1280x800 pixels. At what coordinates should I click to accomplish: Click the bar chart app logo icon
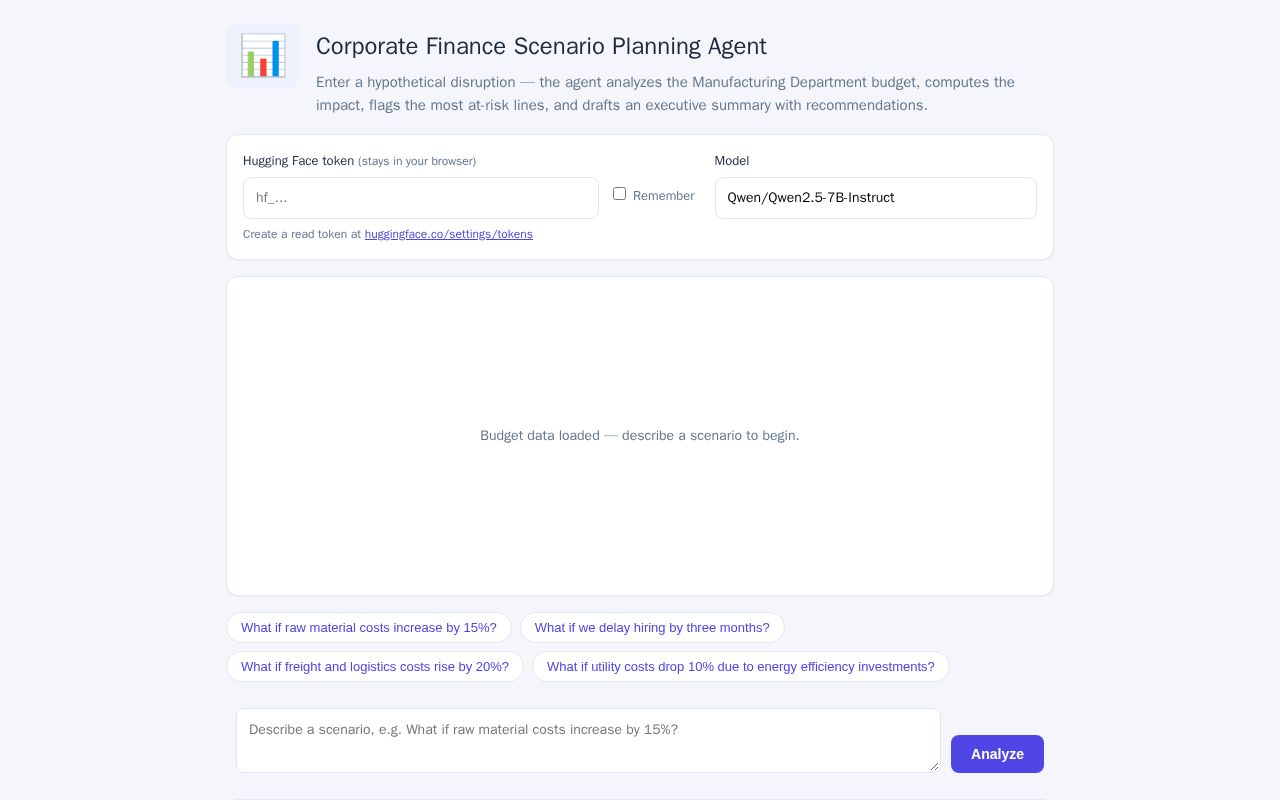pyautogui.click(x=263, y=56)
